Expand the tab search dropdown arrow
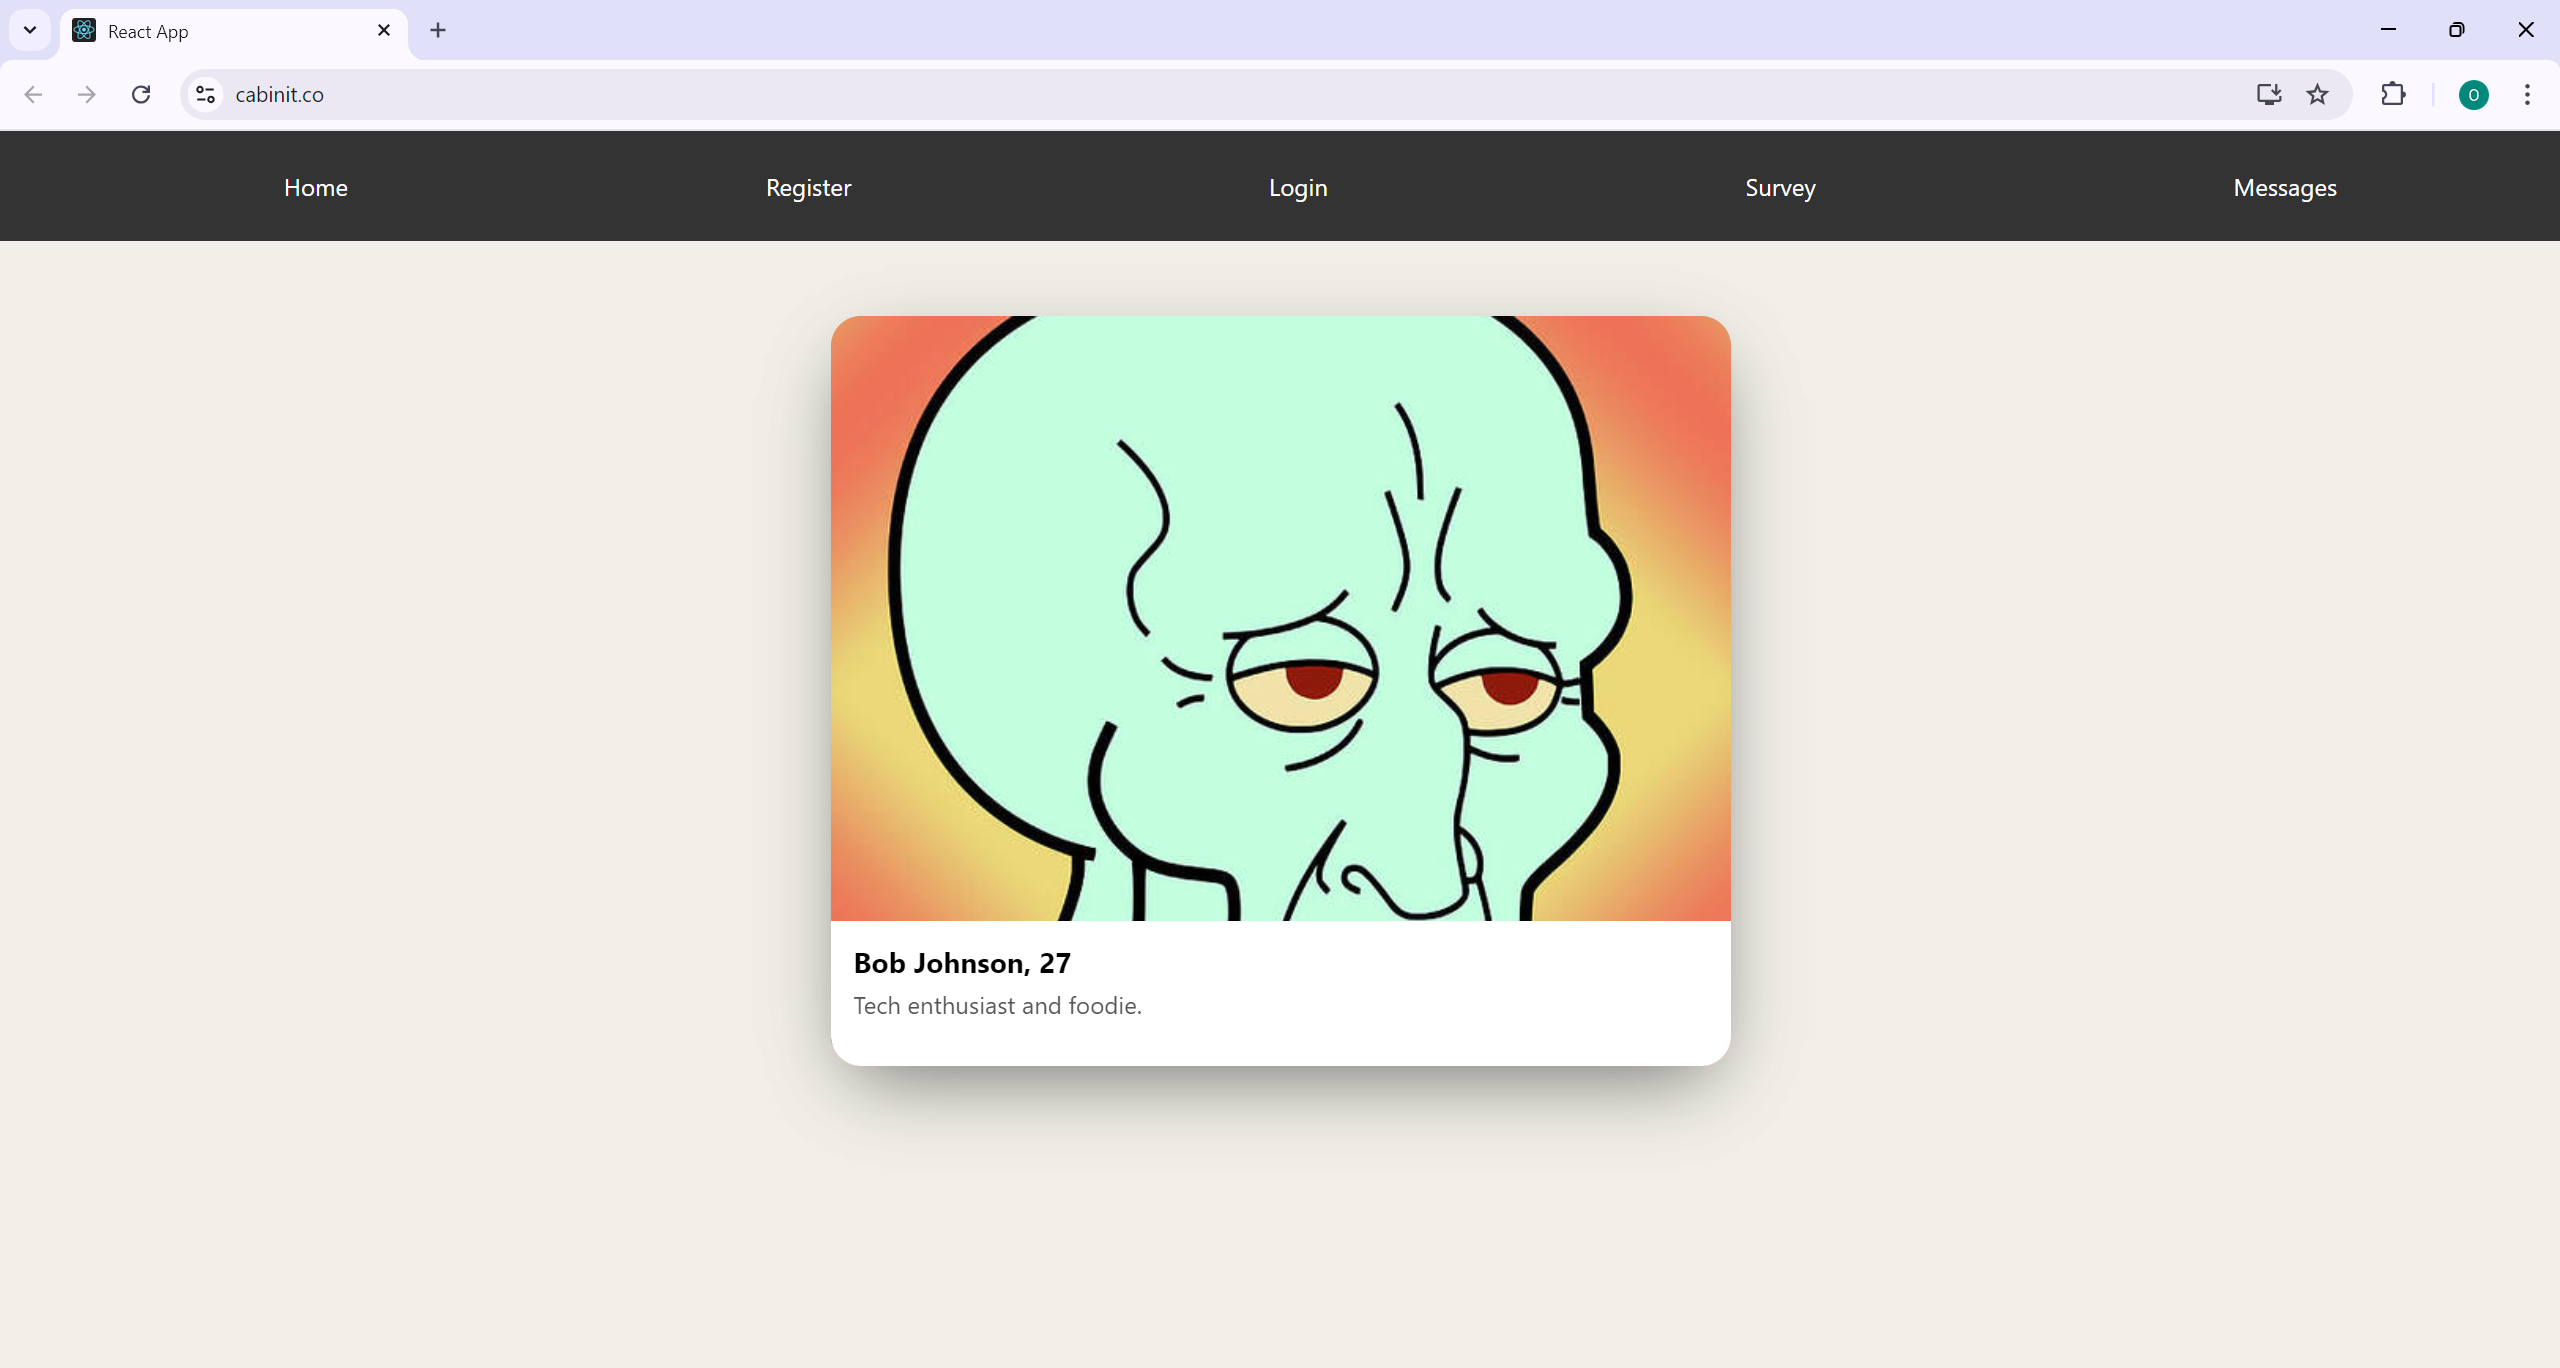The height and width of the screenshot is (1368, 2560). tap(30, 30)
